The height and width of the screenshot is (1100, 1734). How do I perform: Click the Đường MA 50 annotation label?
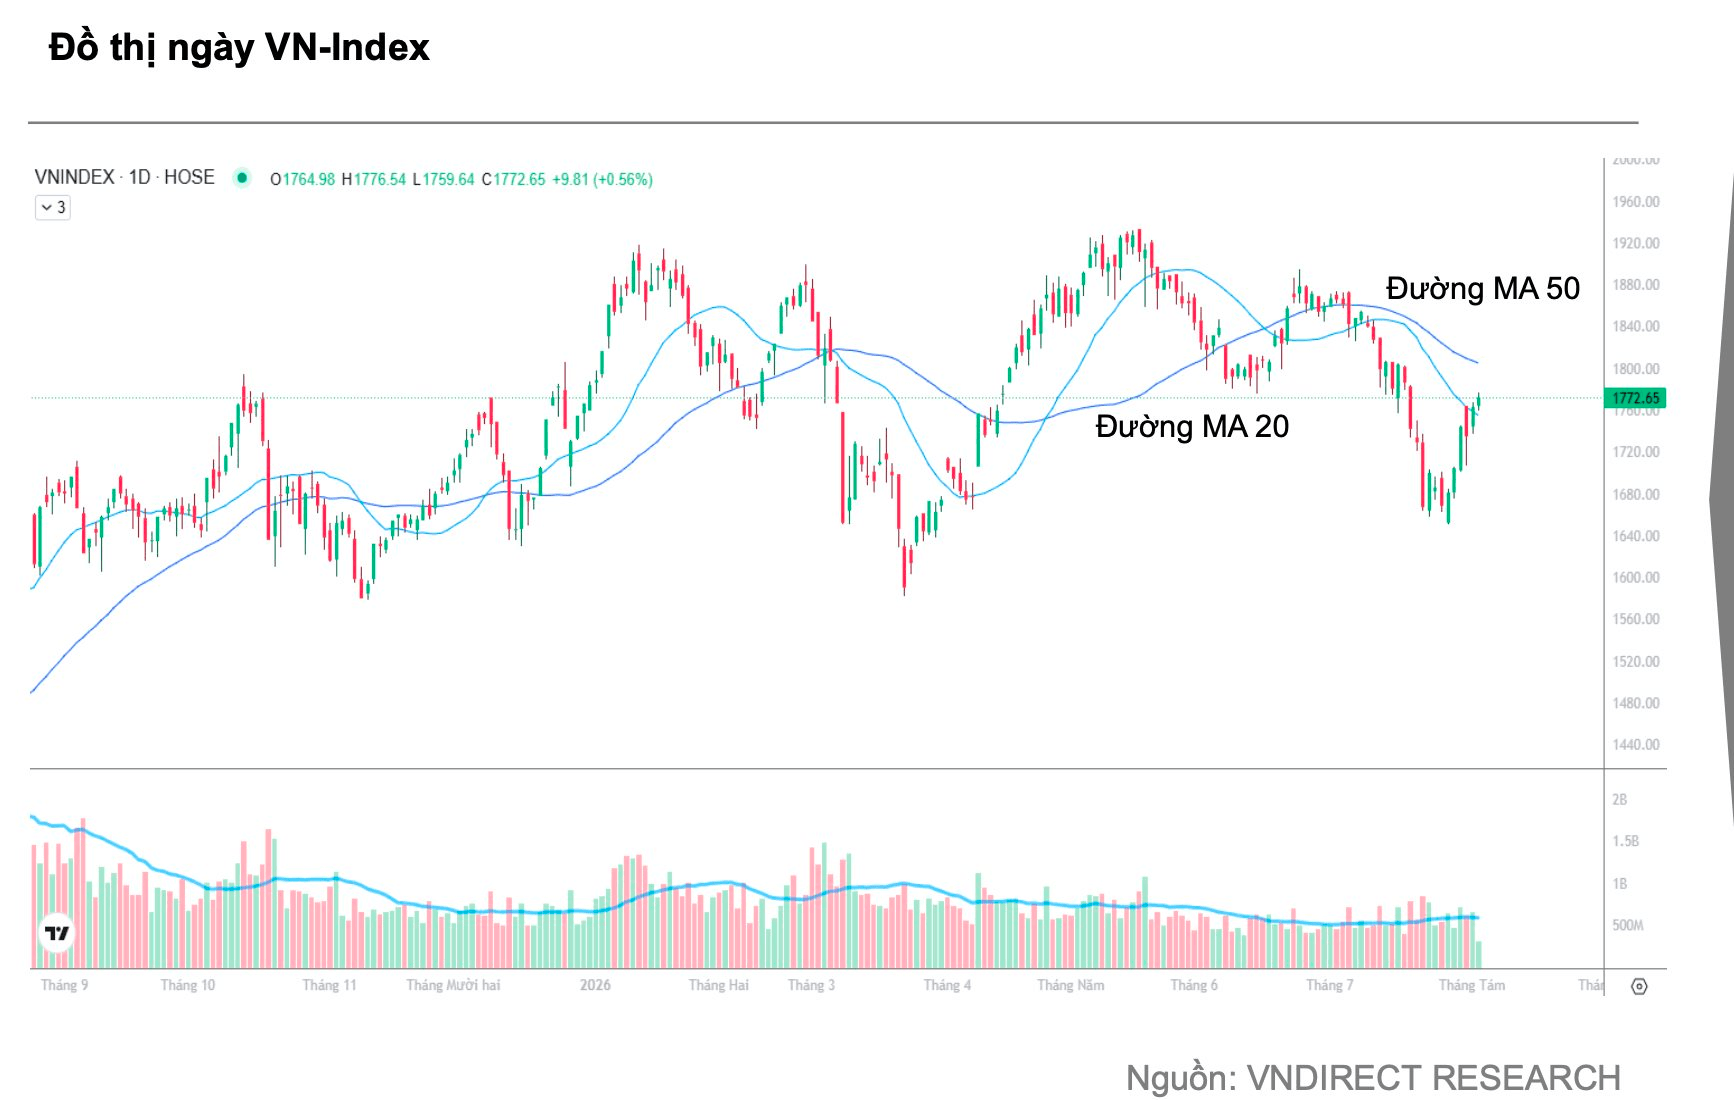[x=1482, y=288]
